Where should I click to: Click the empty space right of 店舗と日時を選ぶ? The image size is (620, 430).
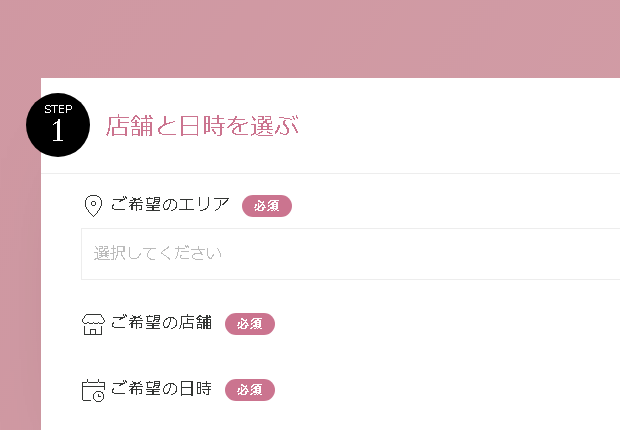pyautogui.click(x=459, y=126)
